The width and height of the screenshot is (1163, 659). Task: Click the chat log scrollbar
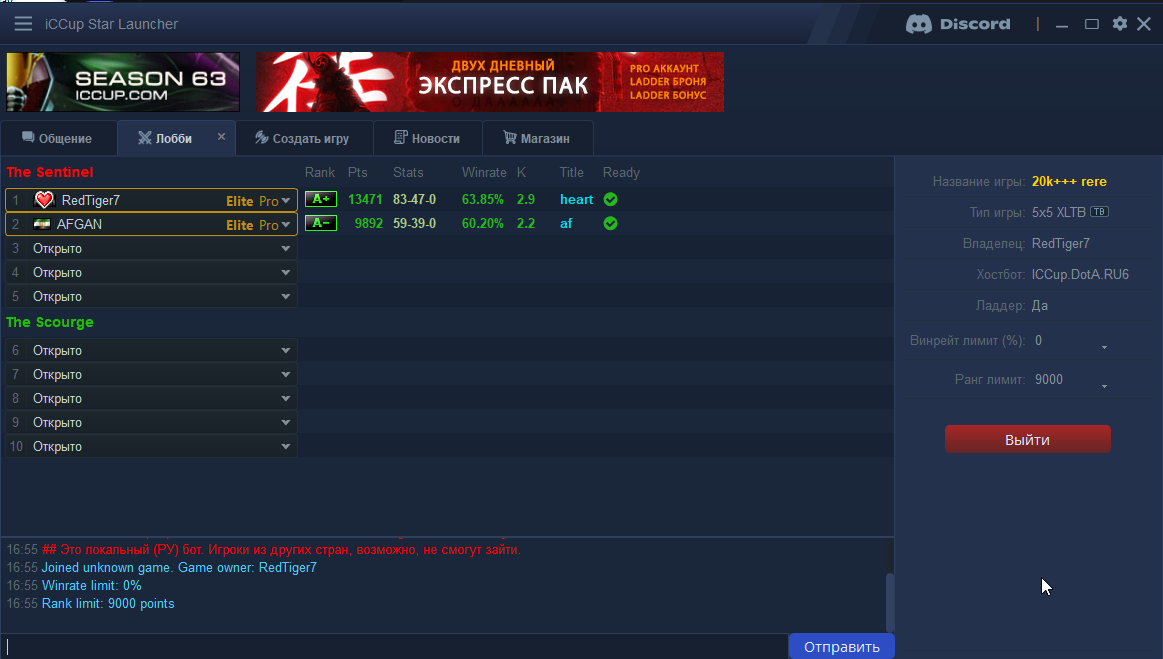tap(890, 601)
